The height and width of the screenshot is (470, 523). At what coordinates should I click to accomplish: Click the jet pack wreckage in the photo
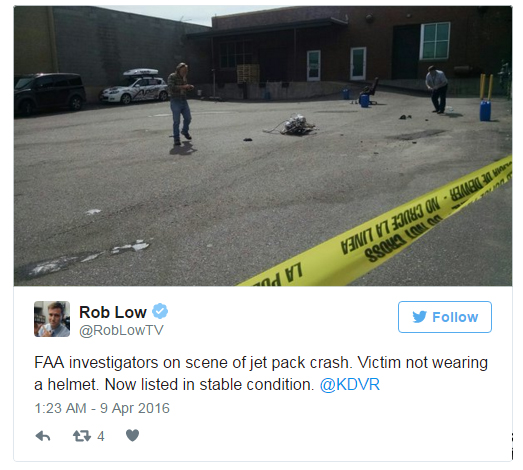pyautogui.click(x=294, y=125)
